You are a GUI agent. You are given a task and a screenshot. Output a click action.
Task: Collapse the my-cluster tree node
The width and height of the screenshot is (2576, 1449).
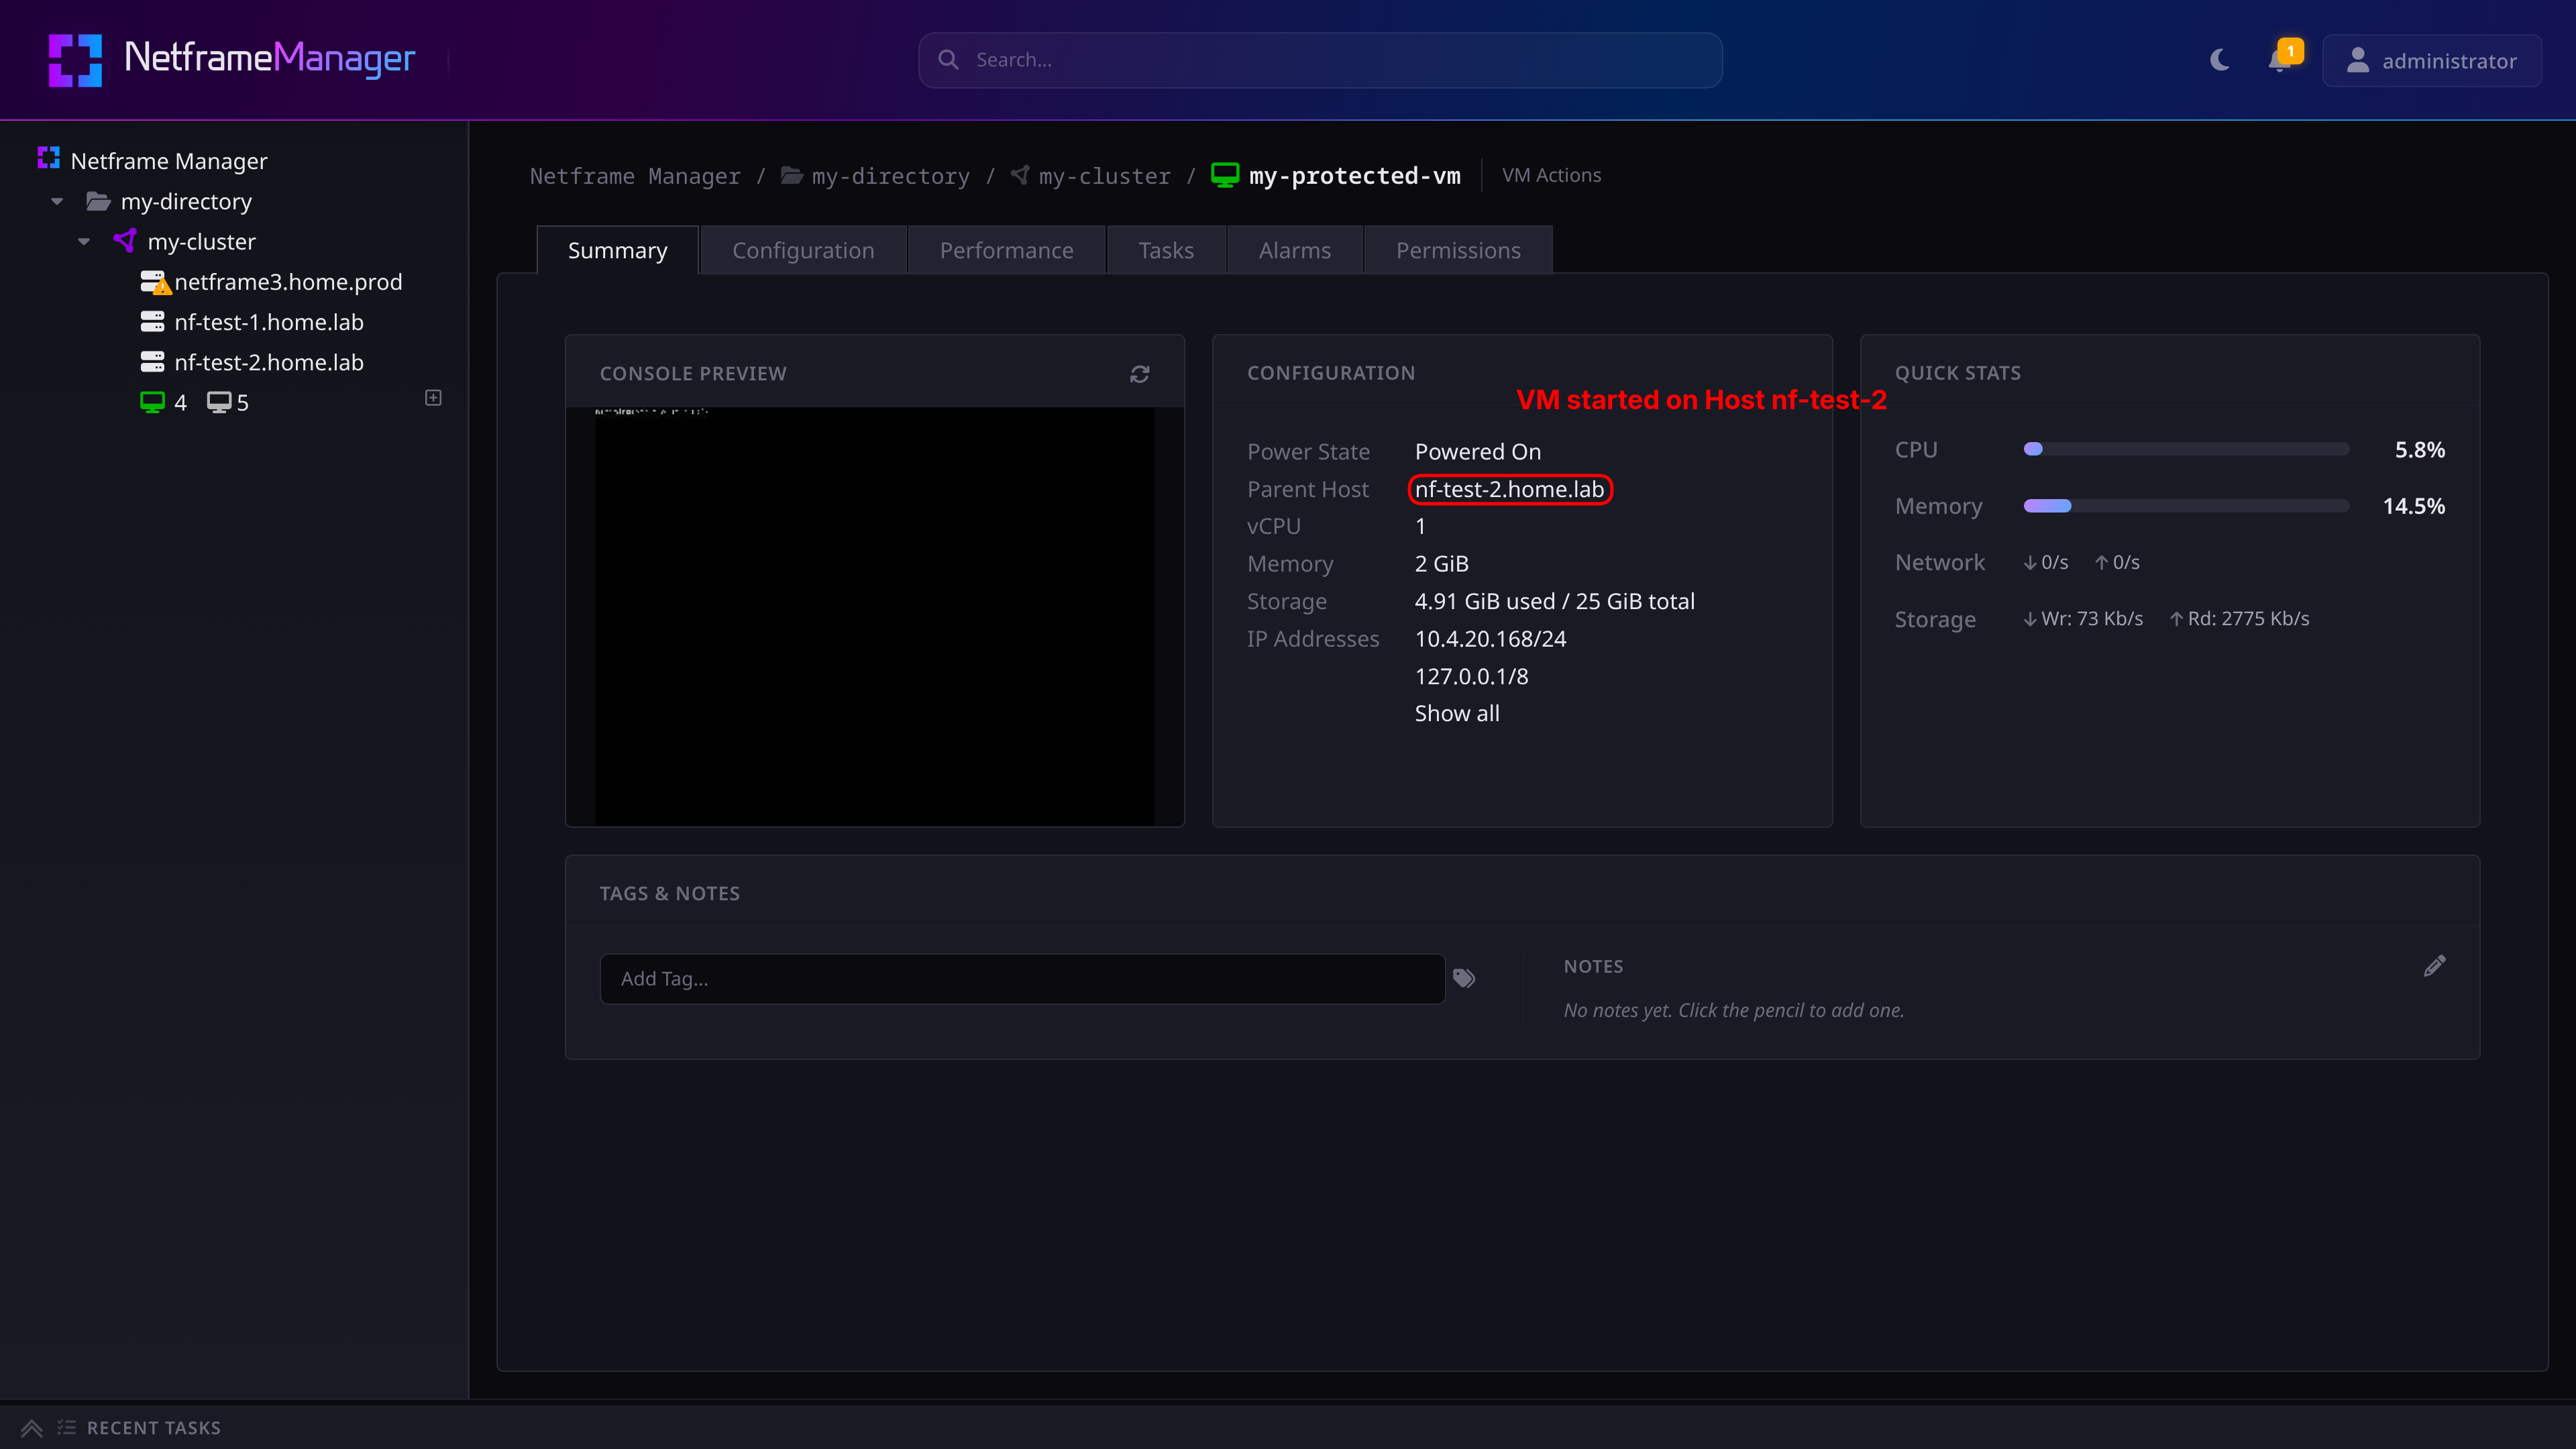tap(84, 242)
